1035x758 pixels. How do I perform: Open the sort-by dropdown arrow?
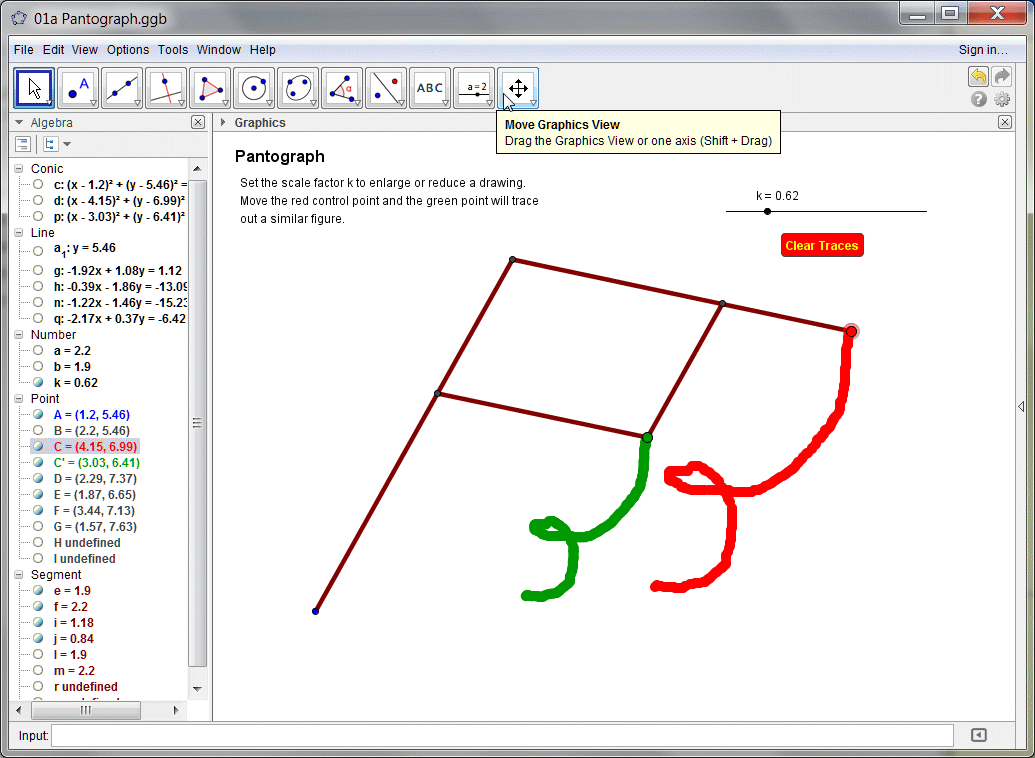coord(67,144)
